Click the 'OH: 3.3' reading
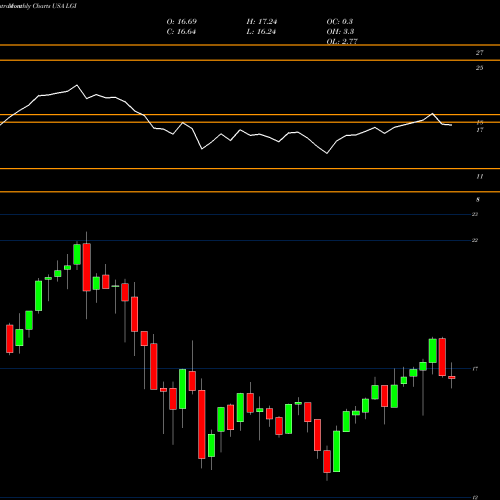This screenshot has width=500, height=500. [x=340, y=32]
